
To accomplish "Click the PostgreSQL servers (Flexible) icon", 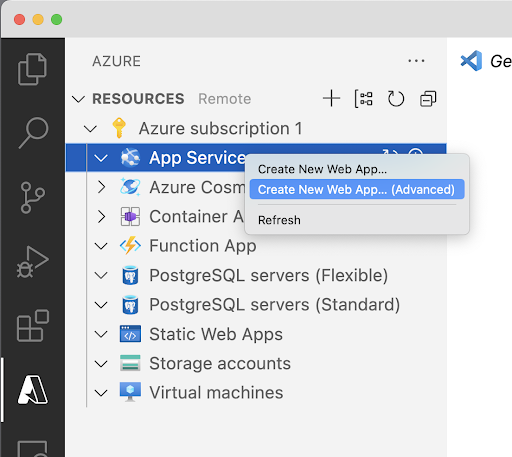I will pyautogui.click(x=130, y=275).
